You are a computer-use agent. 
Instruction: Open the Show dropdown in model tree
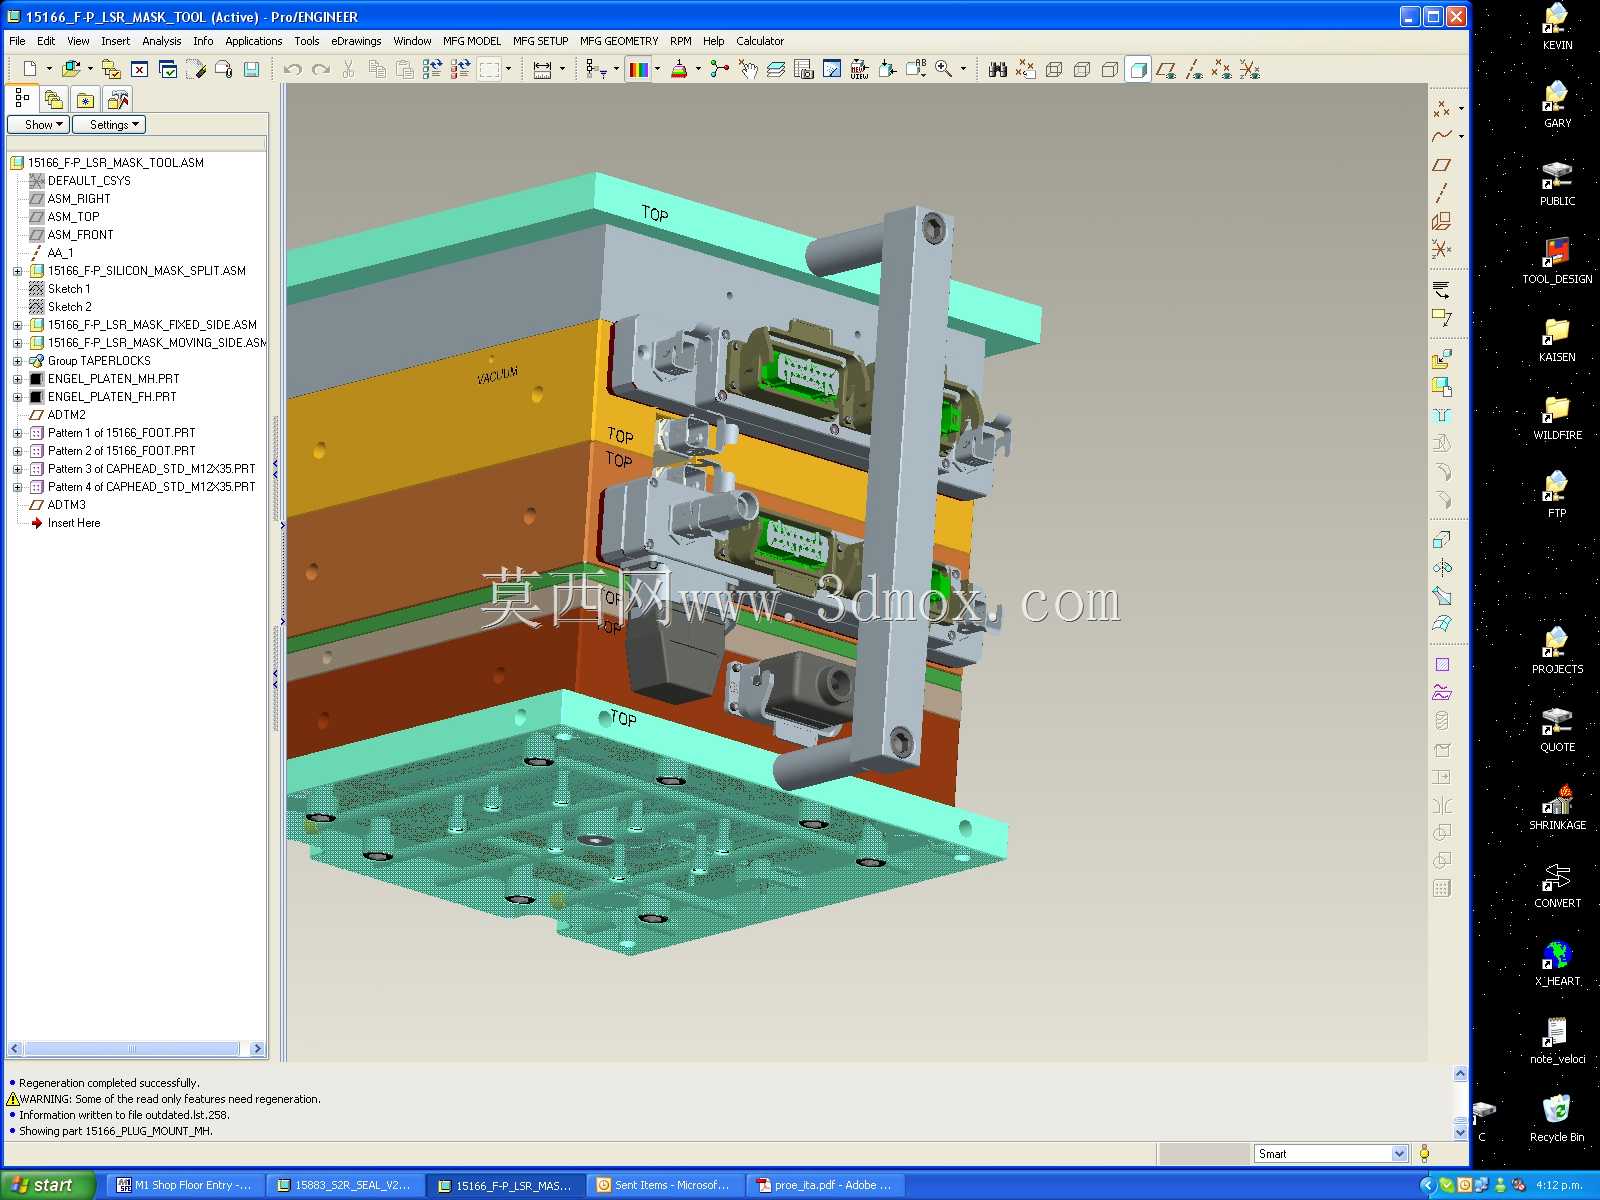[x=38, y=124]
